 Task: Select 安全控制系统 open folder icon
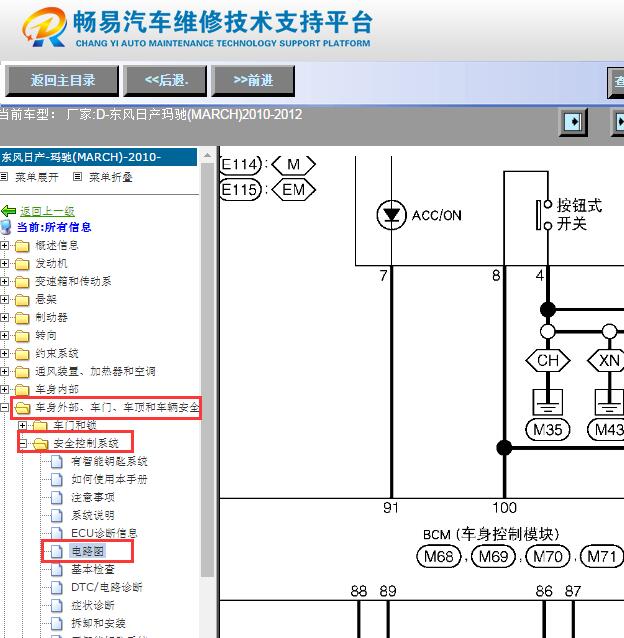pyautogui.click(x=40, y=444)
